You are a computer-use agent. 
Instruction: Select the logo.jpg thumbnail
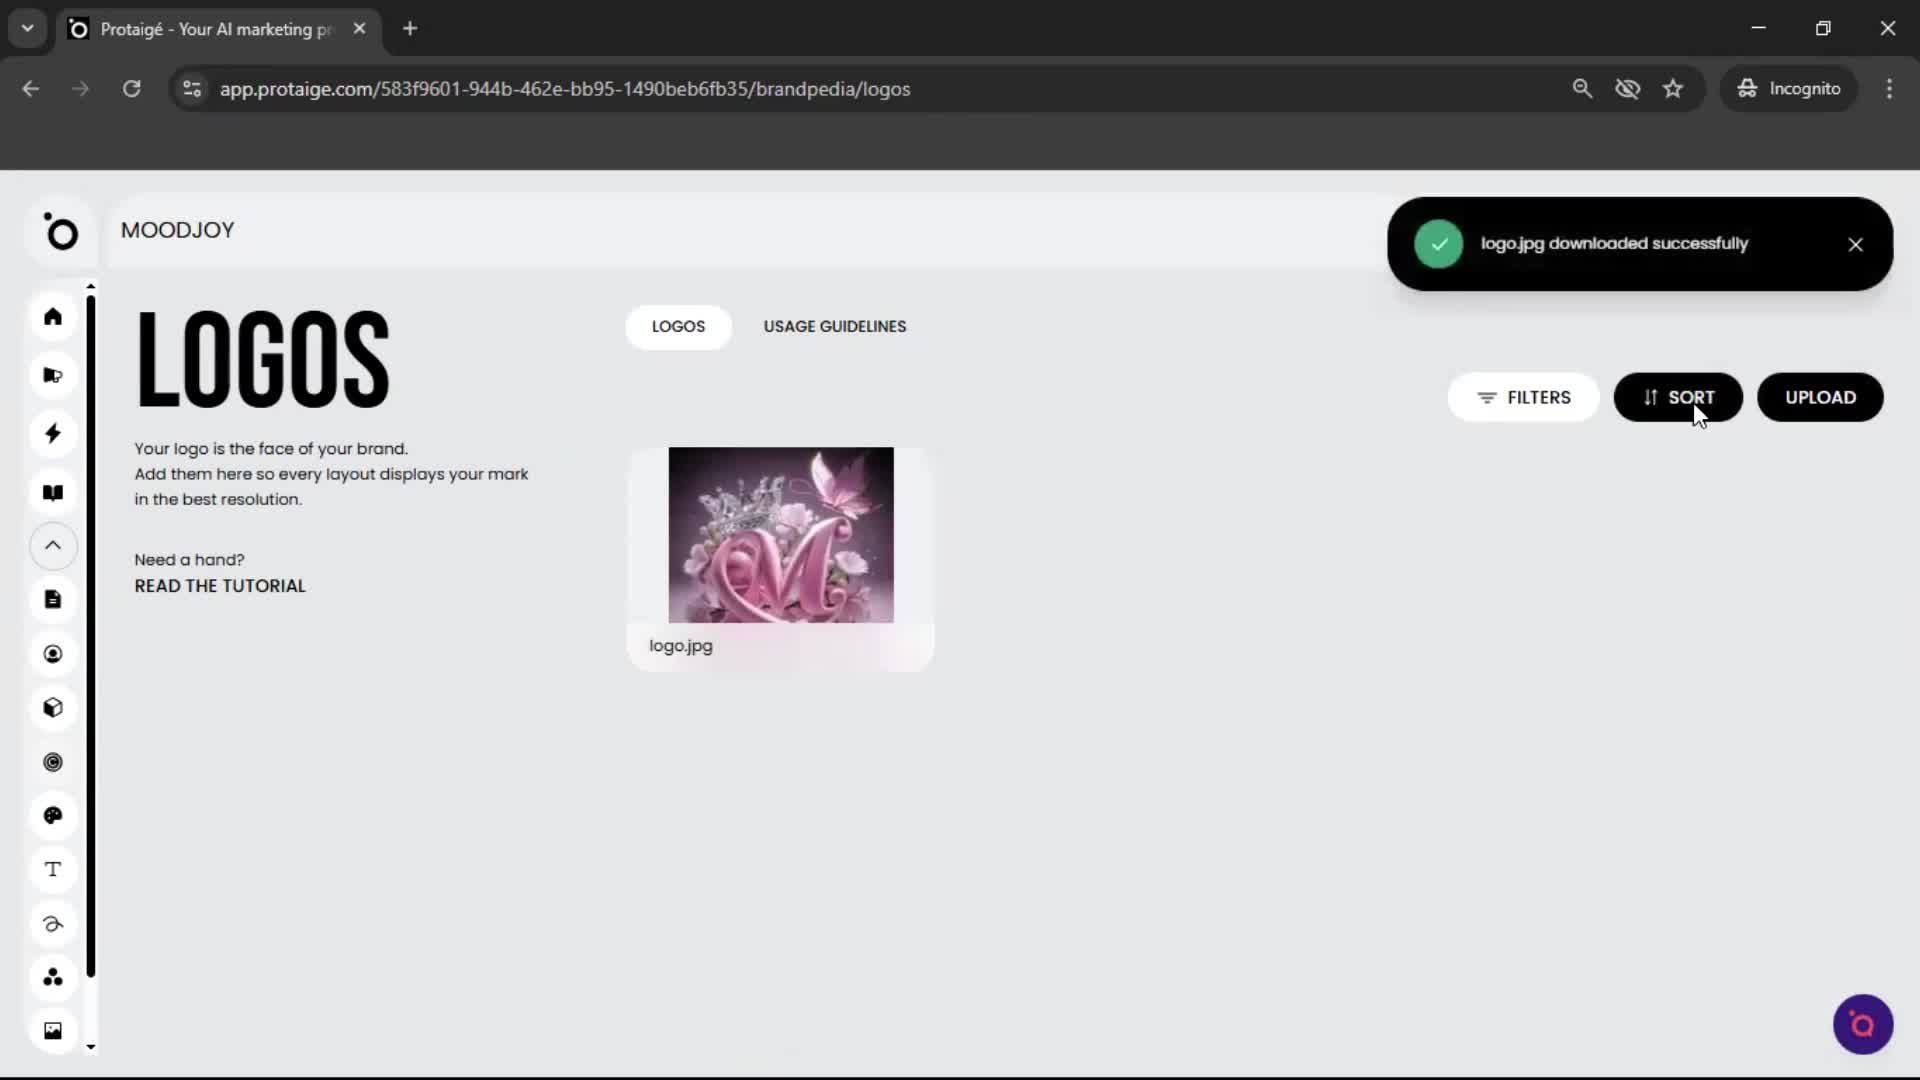point(780,535)
